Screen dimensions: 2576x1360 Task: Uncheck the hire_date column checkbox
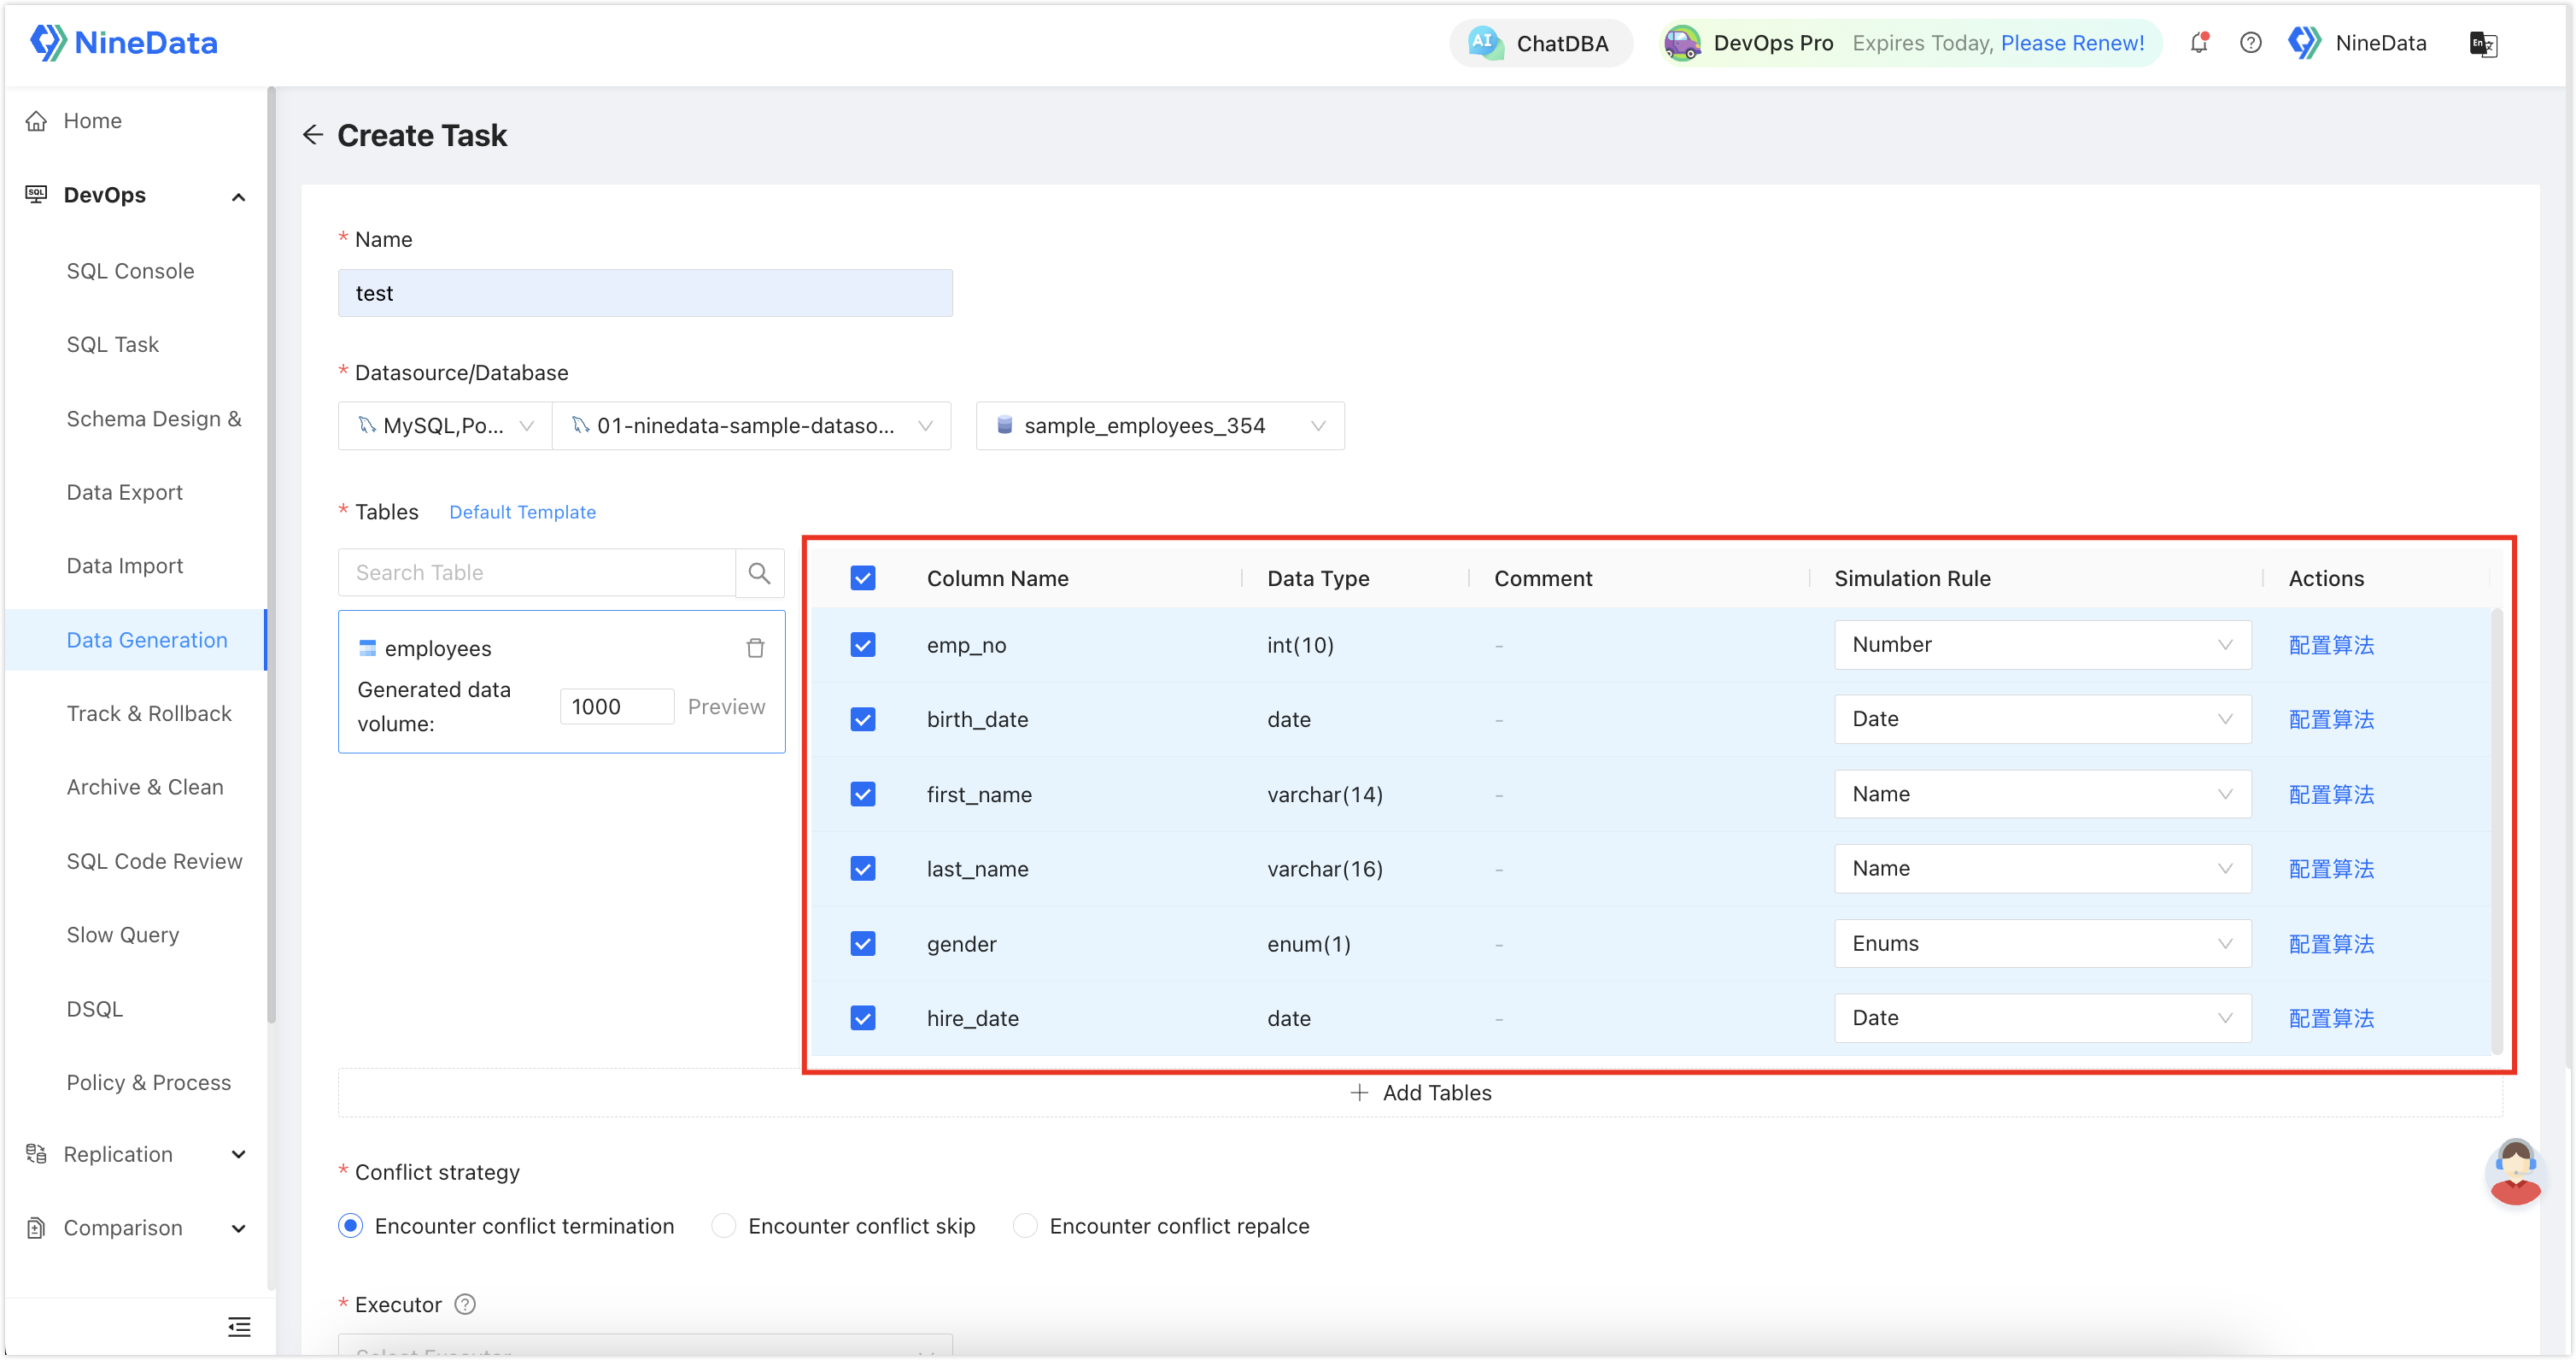(x=863, y=1018)
